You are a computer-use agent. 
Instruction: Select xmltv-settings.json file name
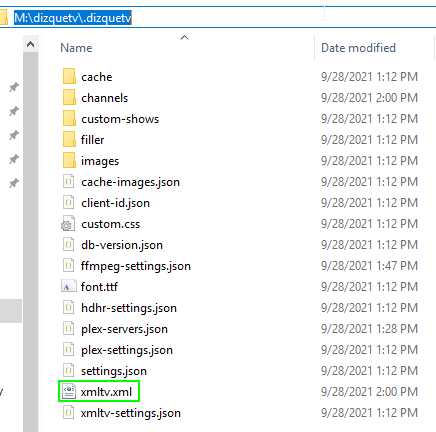131,413
